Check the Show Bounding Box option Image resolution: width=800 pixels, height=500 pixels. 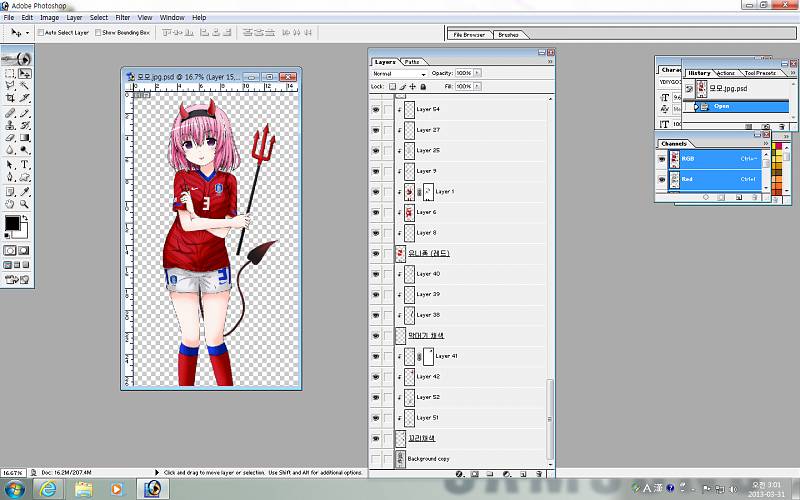click(98, 32)
